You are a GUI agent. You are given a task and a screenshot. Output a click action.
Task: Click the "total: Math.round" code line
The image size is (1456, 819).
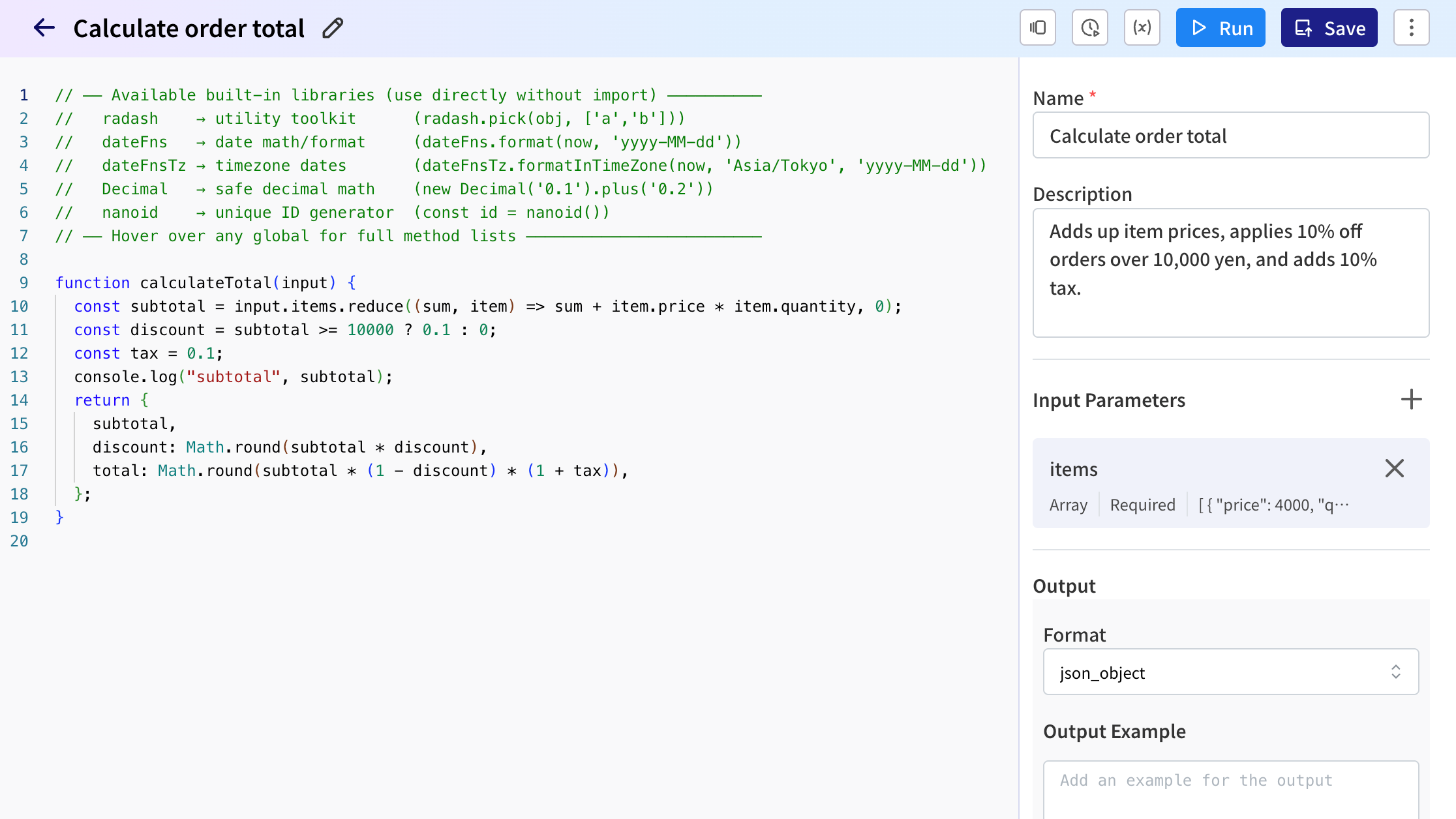361,470
